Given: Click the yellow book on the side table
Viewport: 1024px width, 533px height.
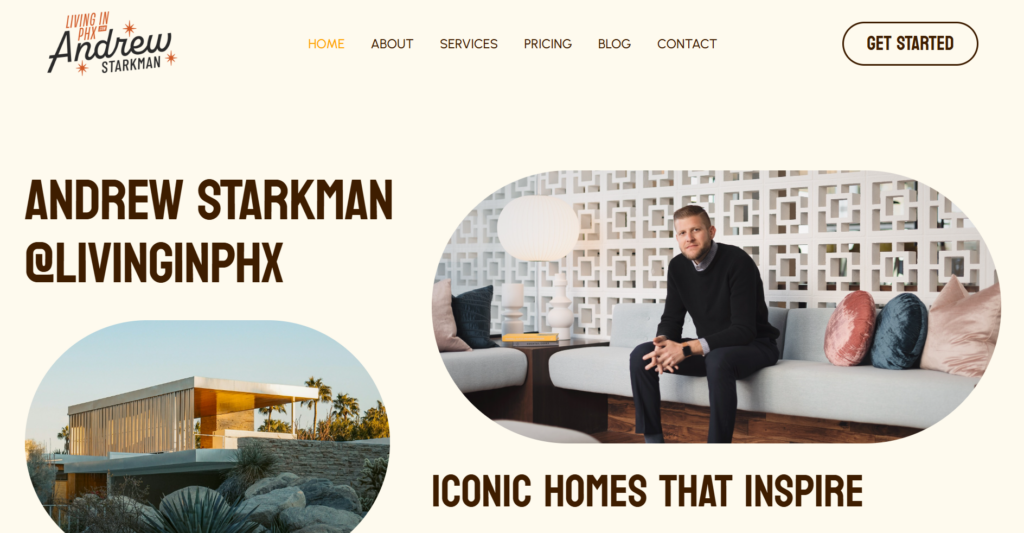Looking at the screenshot, I should pyautogui.click(x=530, y=338).
